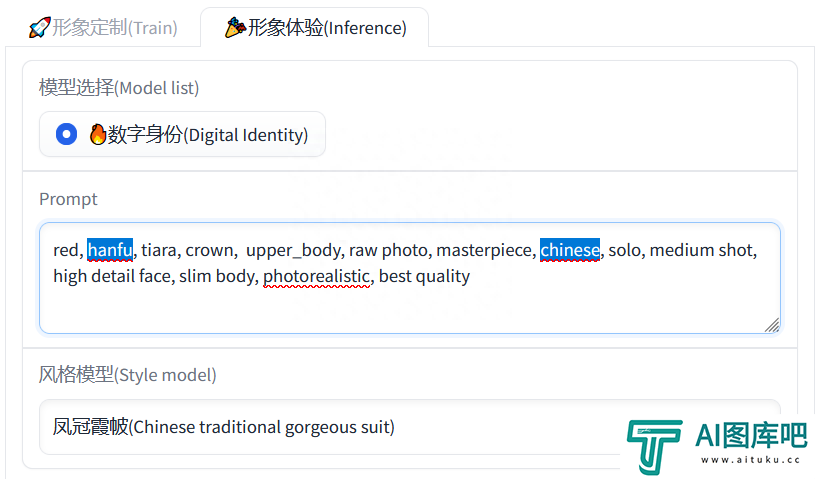
Task: Click the underlined word photorealistic
Action: (x=316, y=276)
